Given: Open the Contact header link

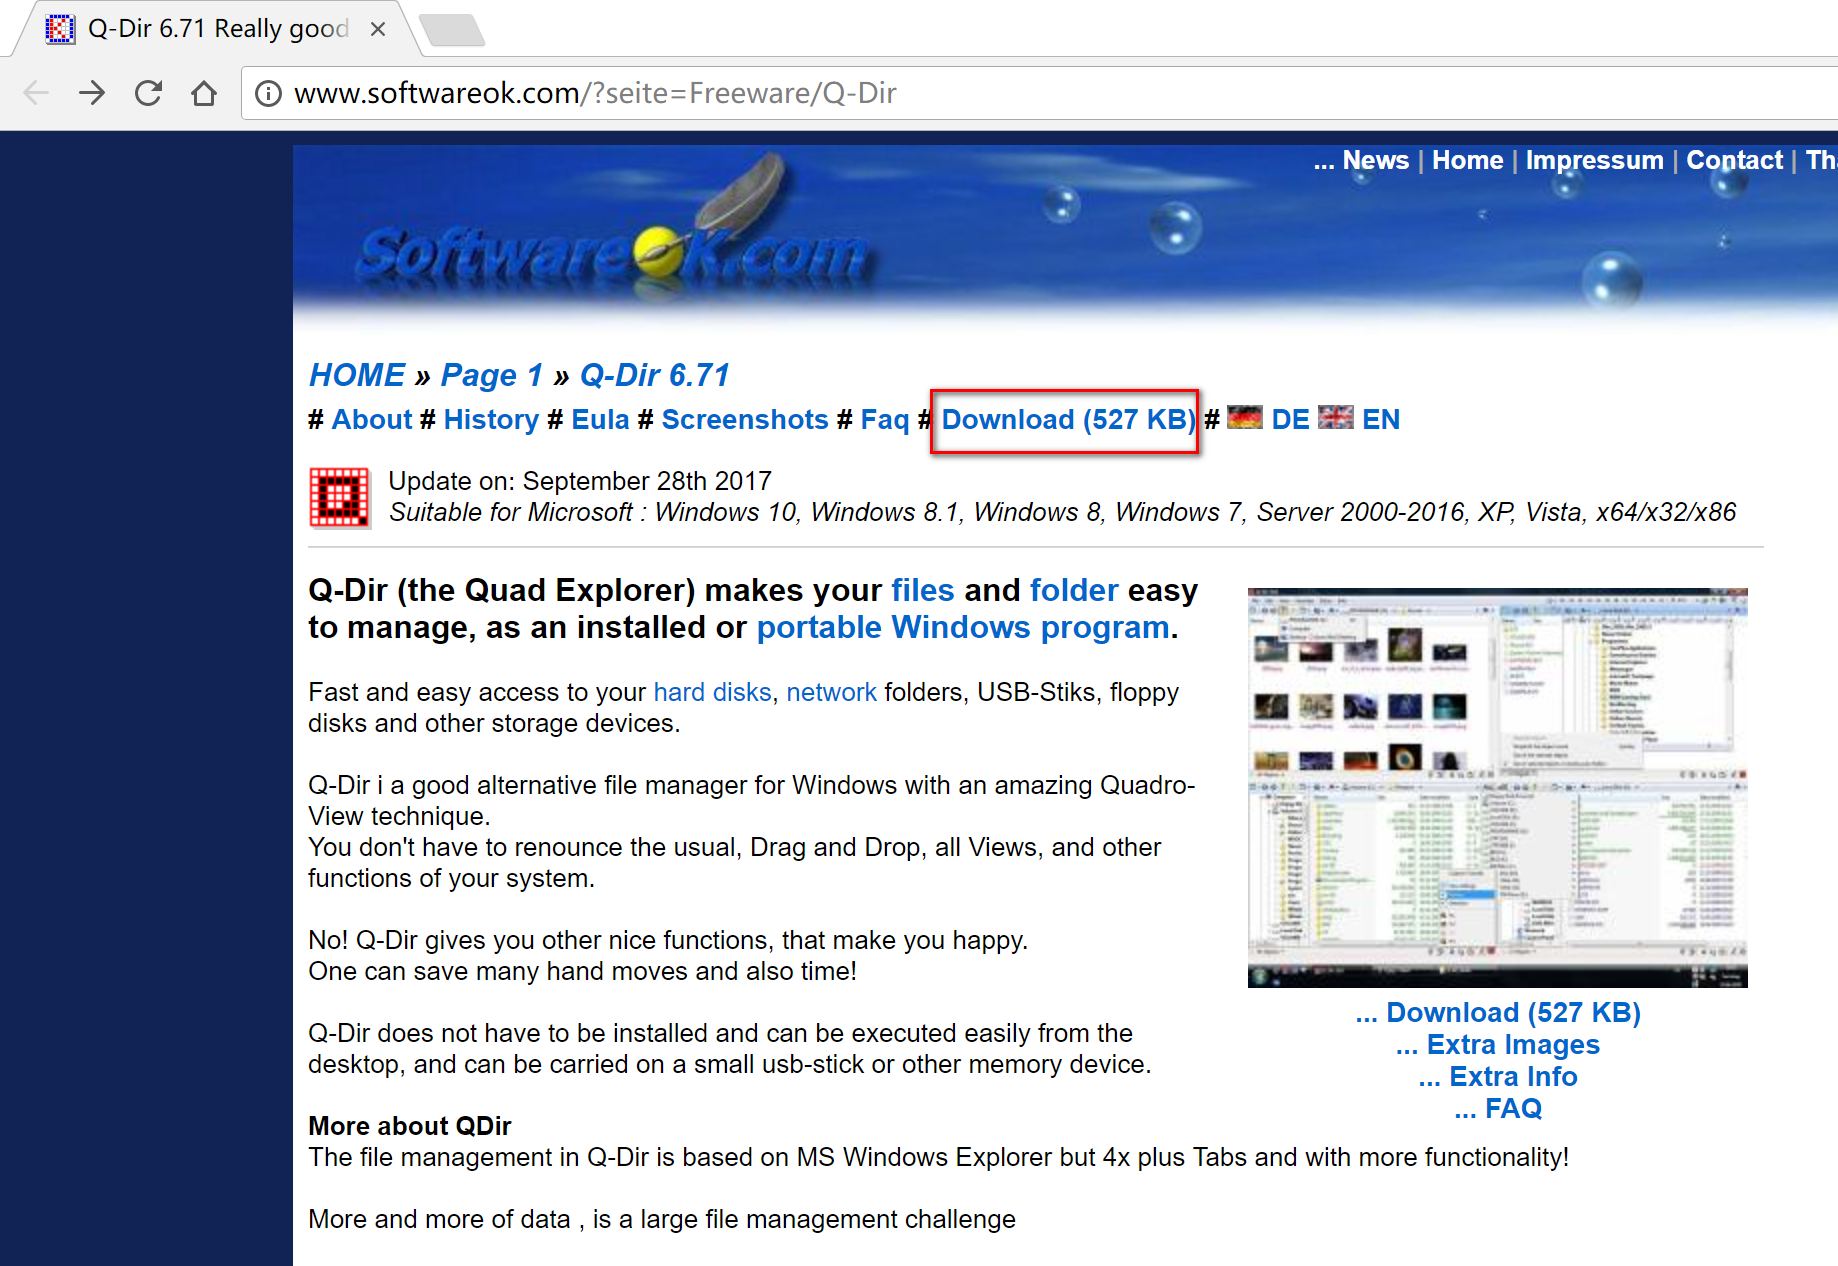Looking at the screenshot, I should tap(1734, 160).
